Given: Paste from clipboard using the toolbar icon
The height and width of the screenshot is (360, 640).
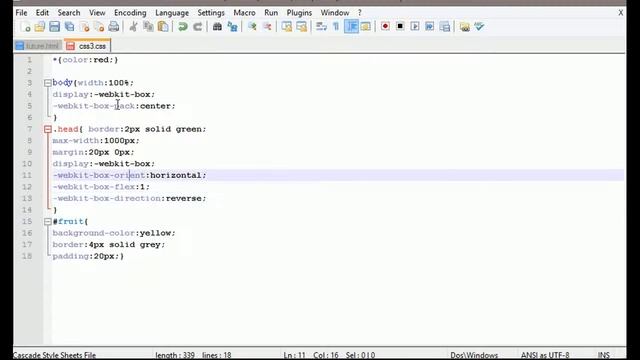Looking at the screenshot, I should [163, 27].
